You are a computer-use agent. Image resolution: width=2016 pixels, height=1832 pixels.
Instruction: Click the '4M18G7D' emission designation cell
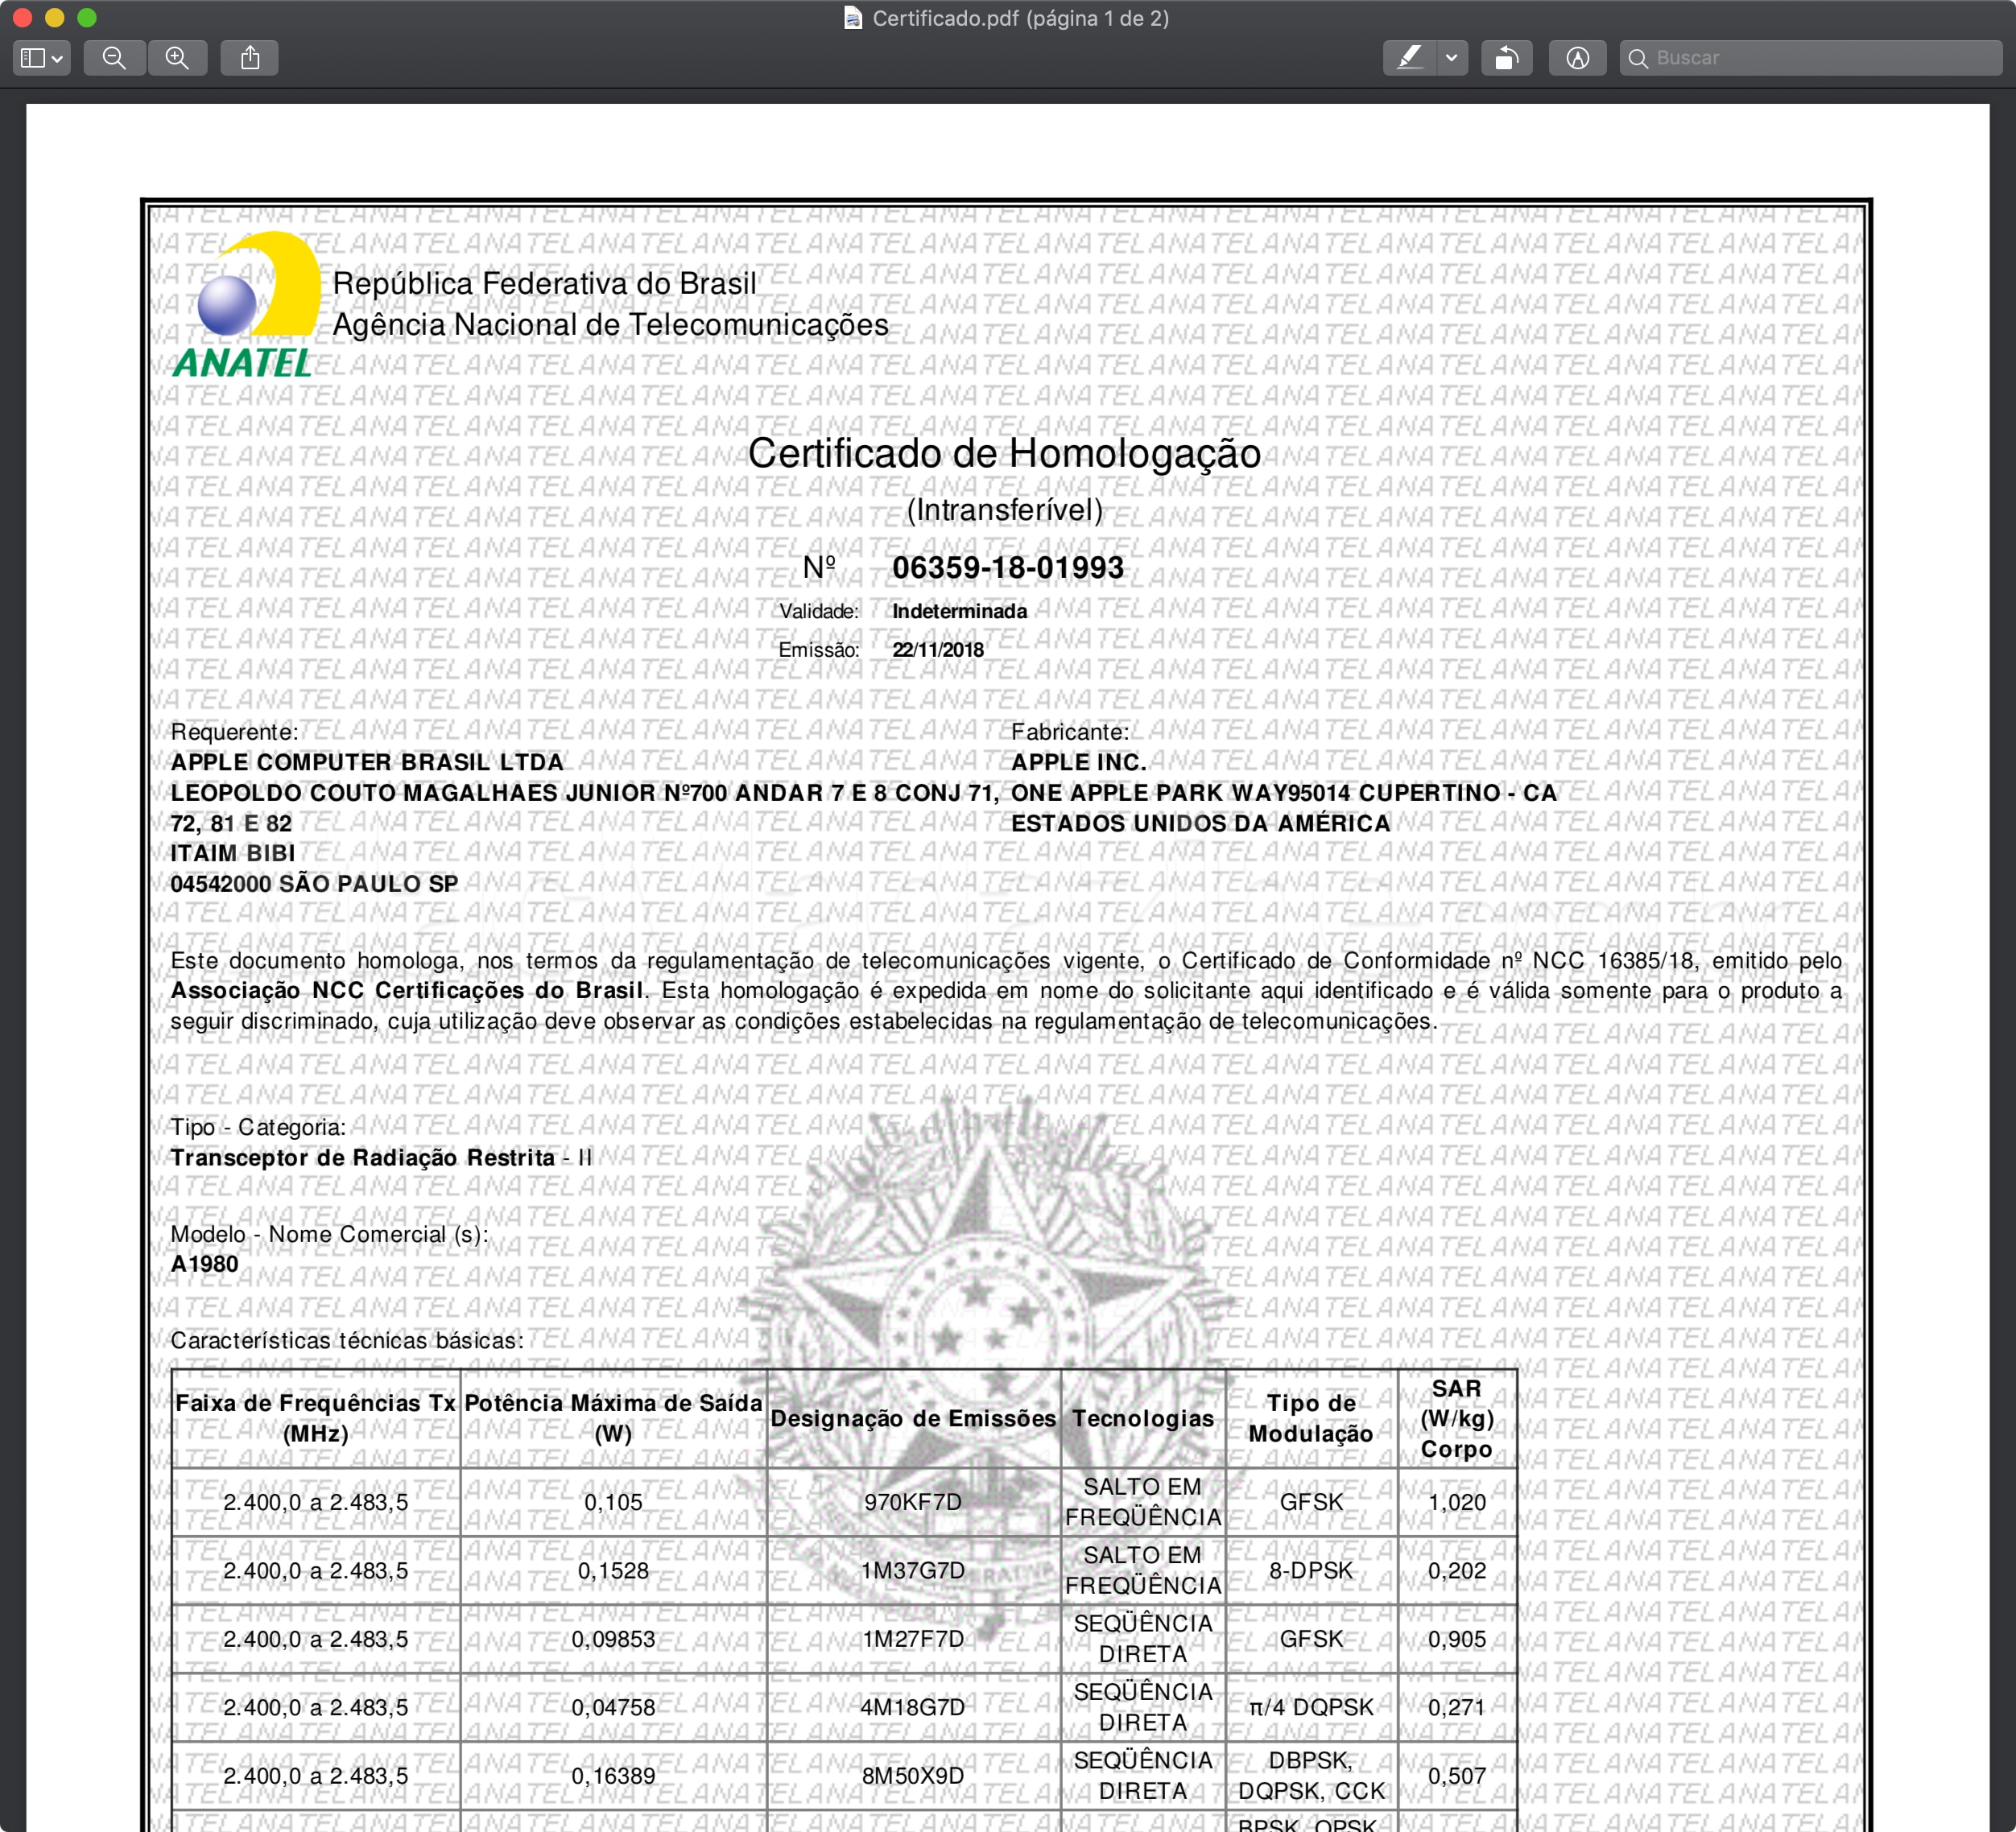pos(913,1707)
